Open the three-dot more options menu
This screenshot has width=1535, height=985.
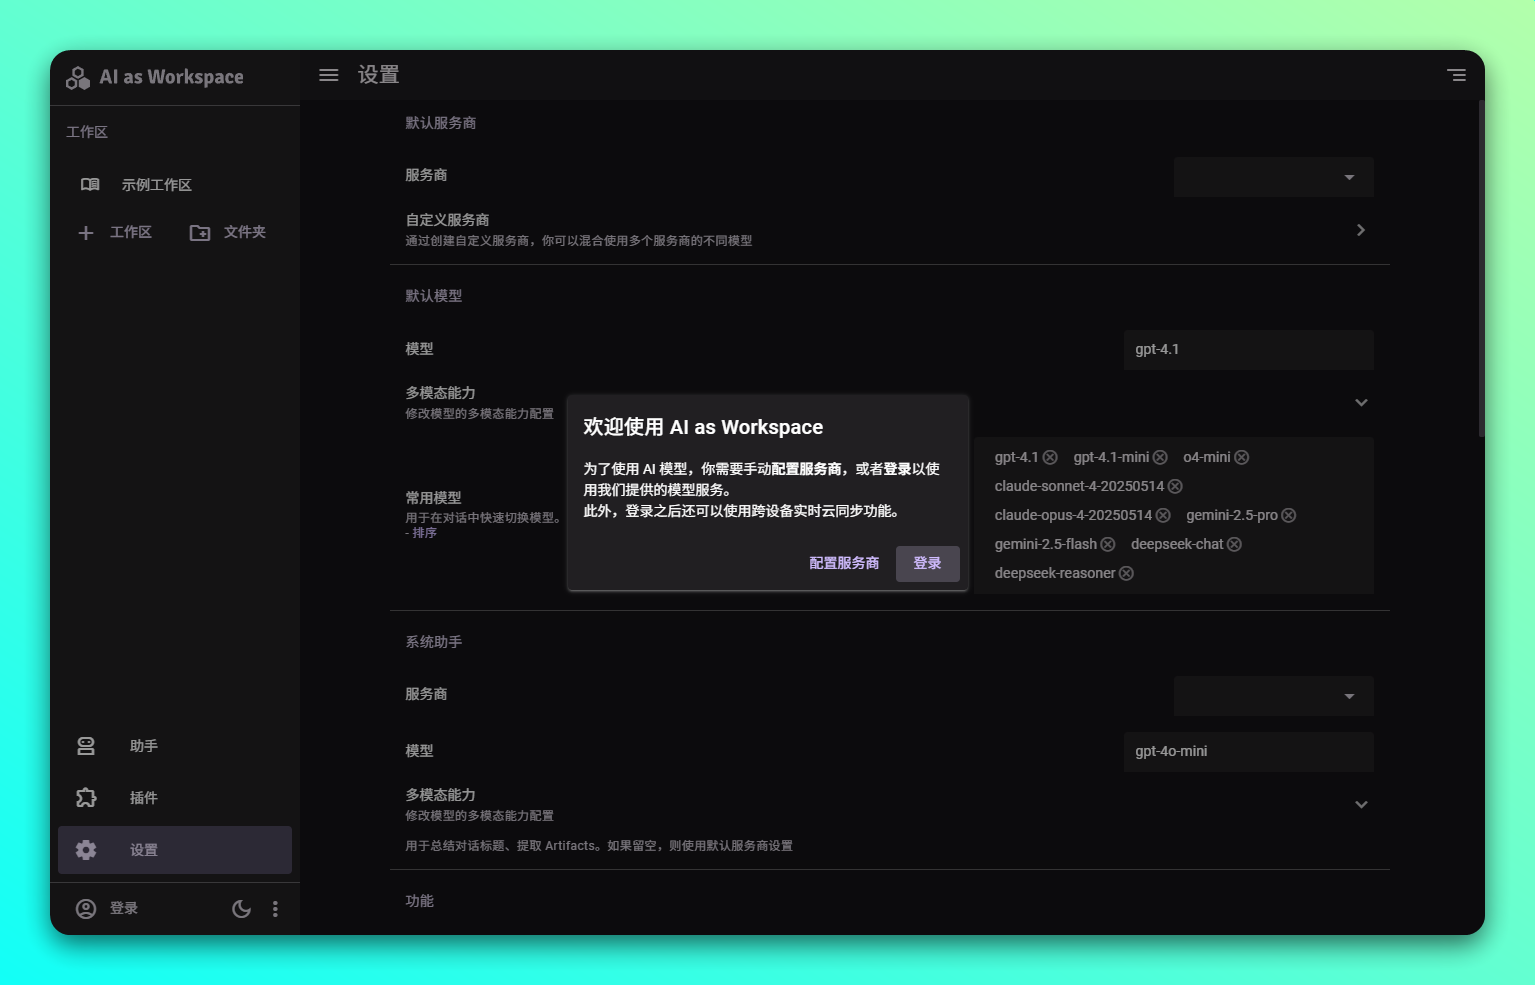pyautogui.click(x=275, y=908)
